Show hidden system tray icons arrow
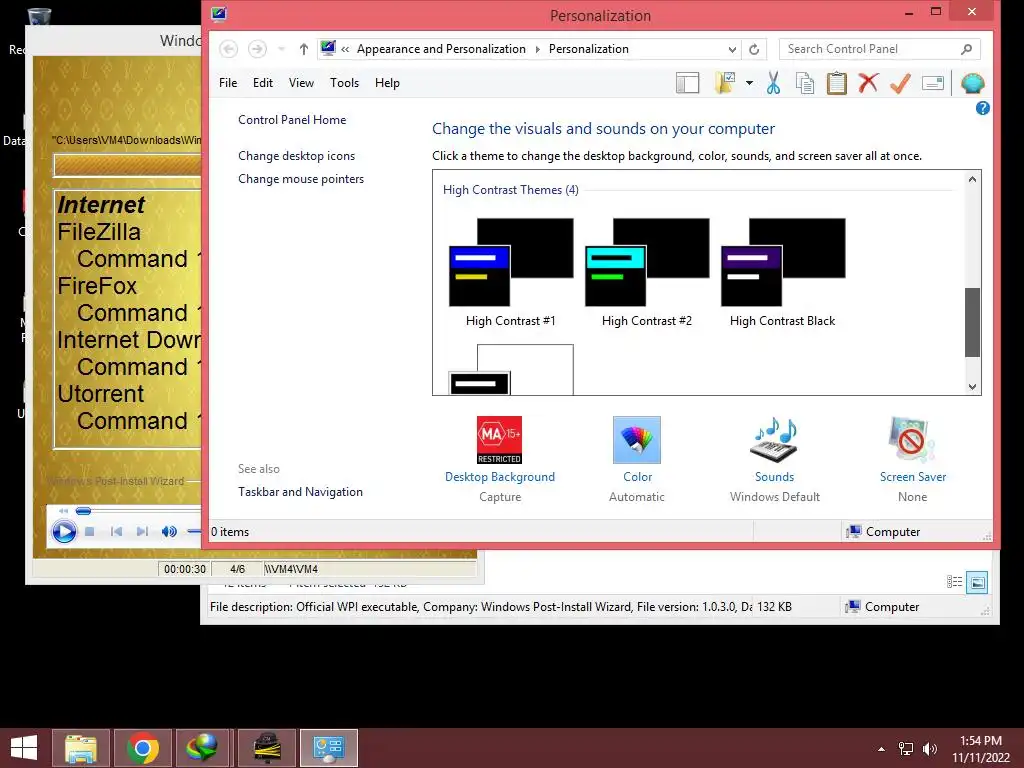 881,749
